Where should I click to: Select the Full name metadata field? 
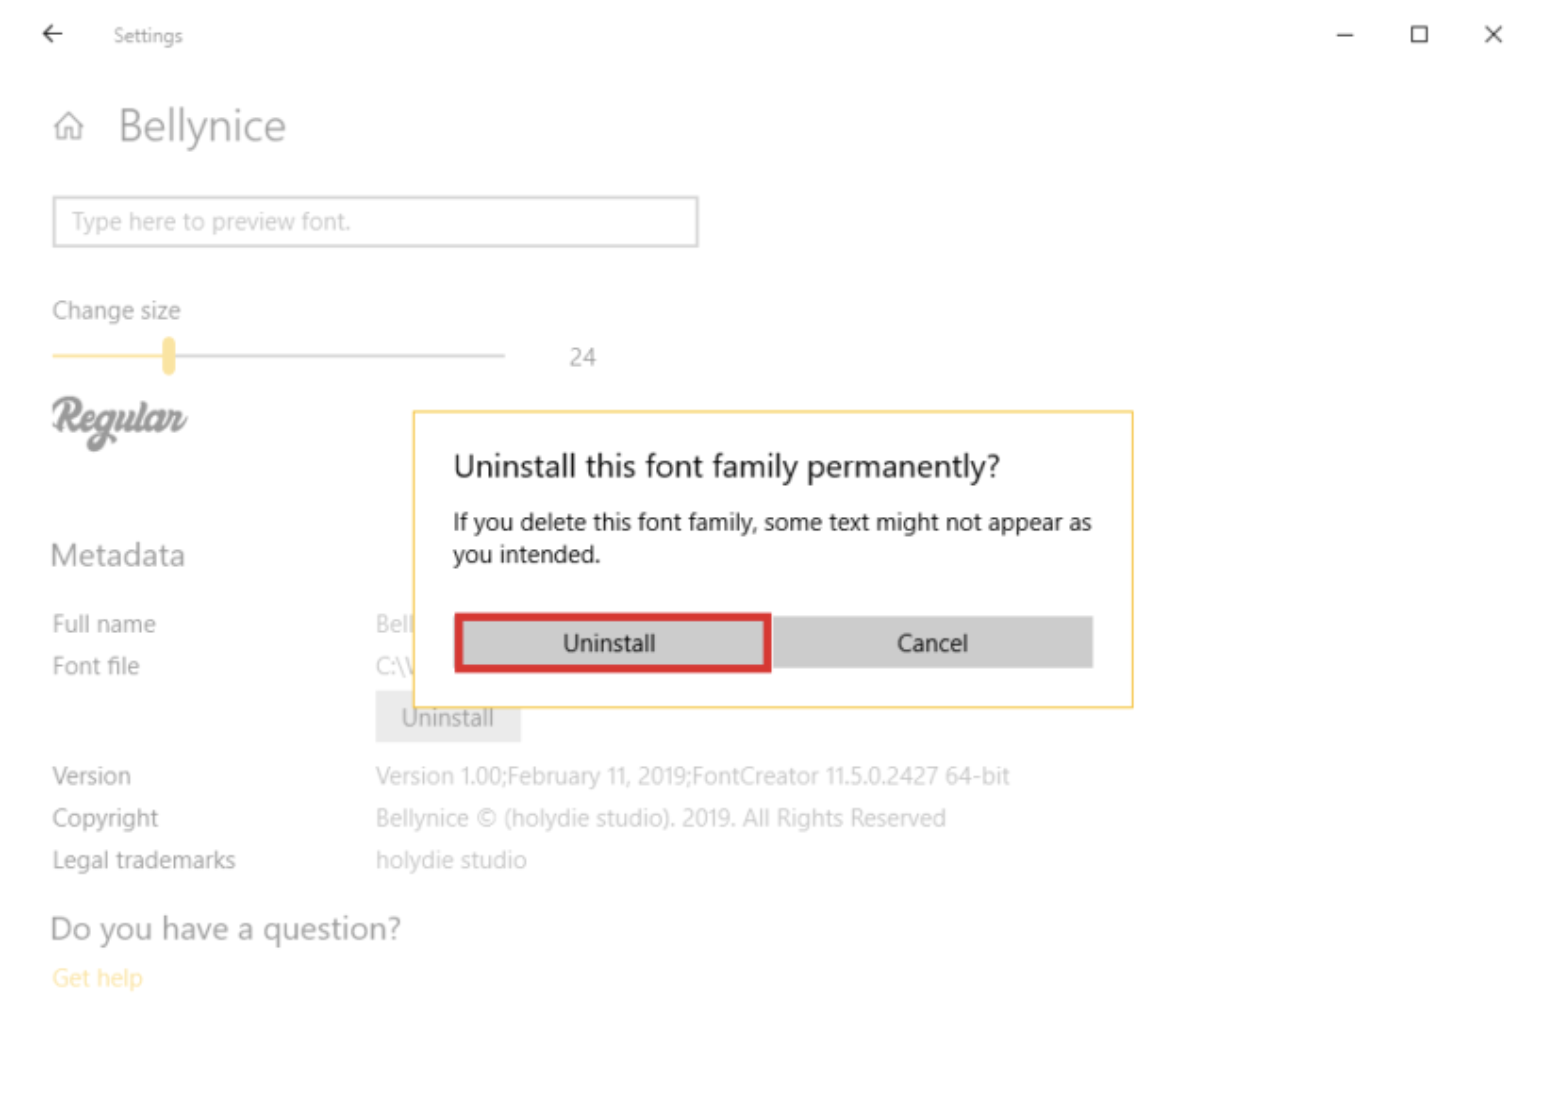tap(104, 623)
